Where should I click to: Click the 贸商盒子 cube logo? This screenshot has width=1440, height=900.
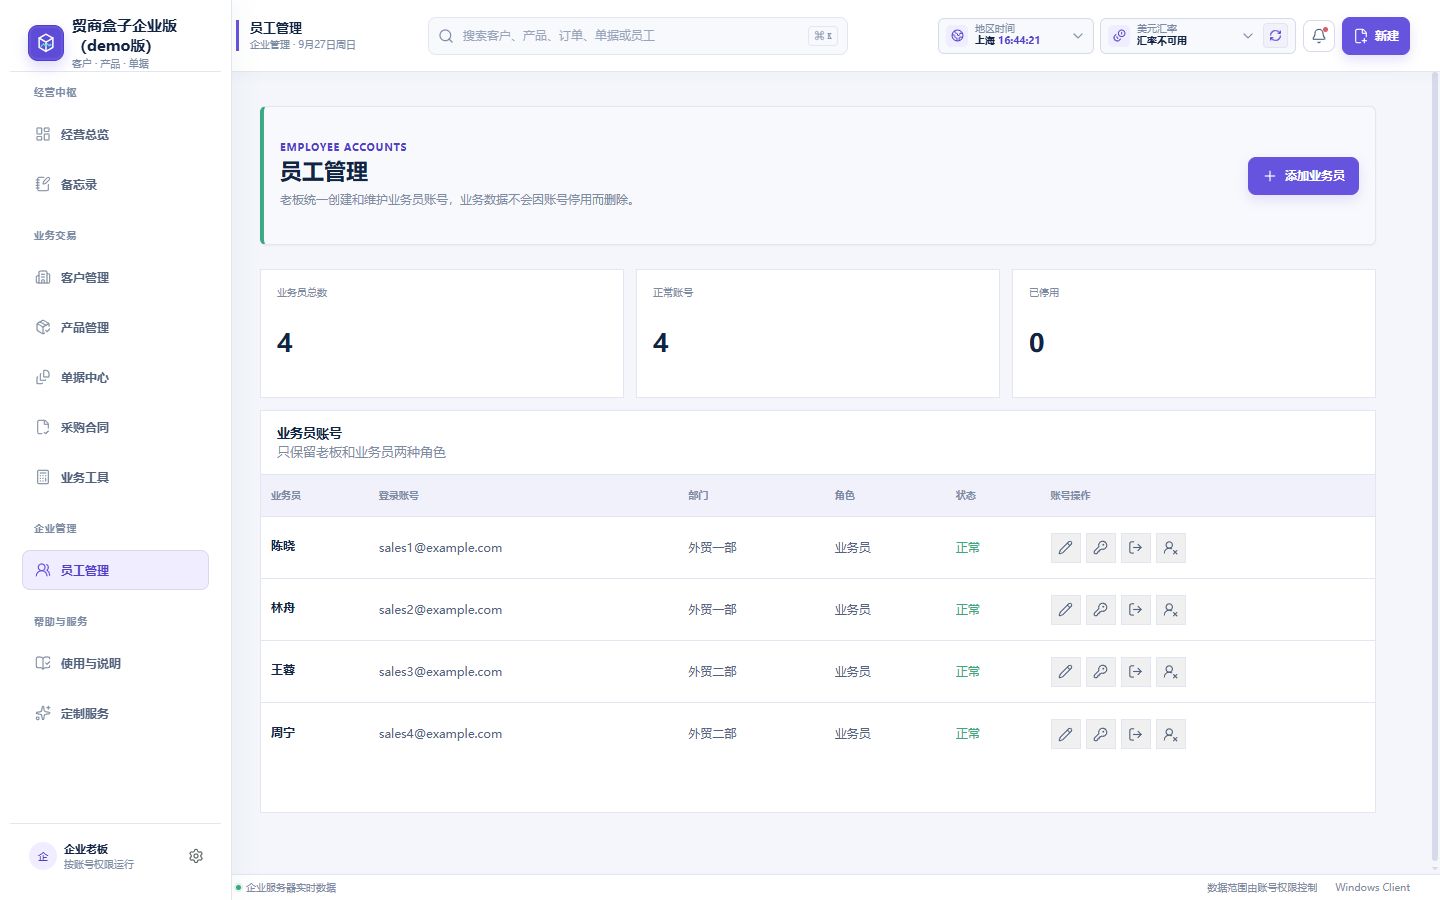click(45, 43)
